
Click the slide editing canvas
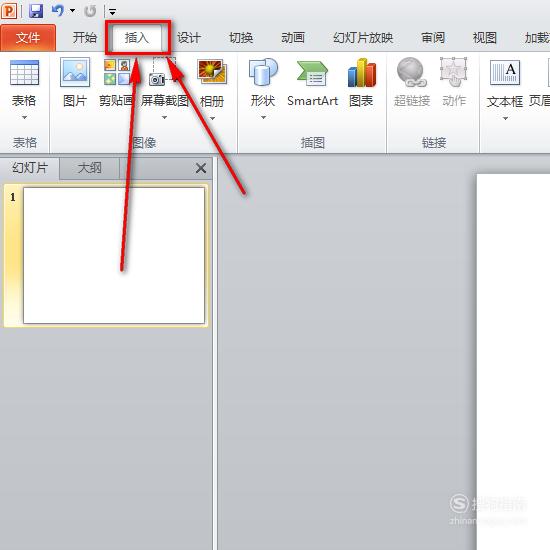(513, 361)
